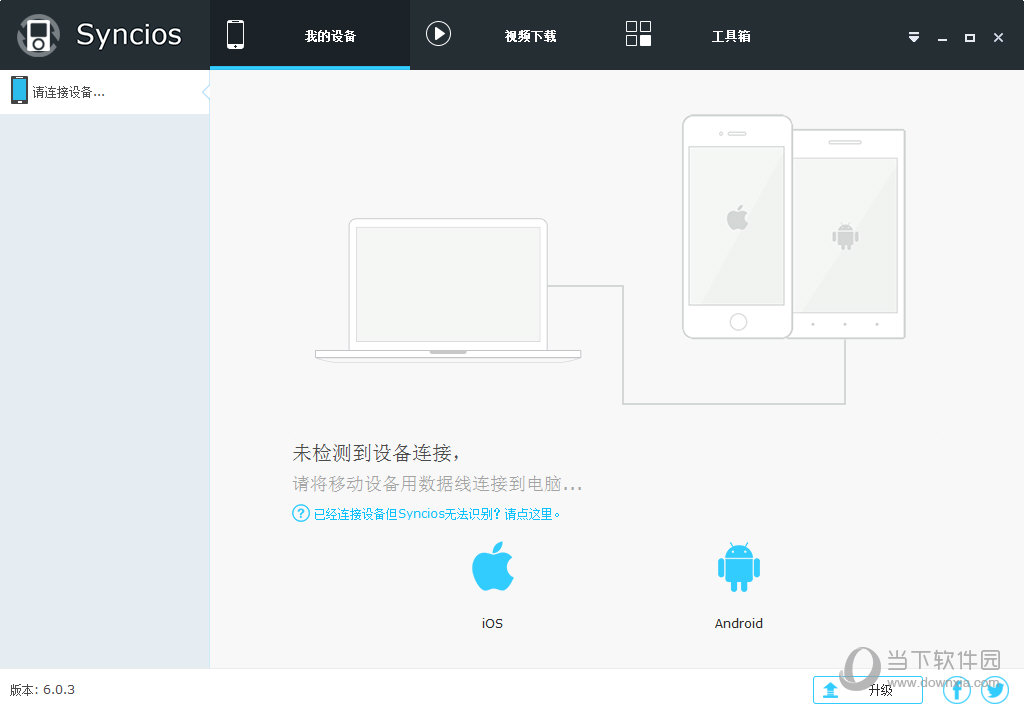Open the title bar dropdown menu arrow

(914, 38)
